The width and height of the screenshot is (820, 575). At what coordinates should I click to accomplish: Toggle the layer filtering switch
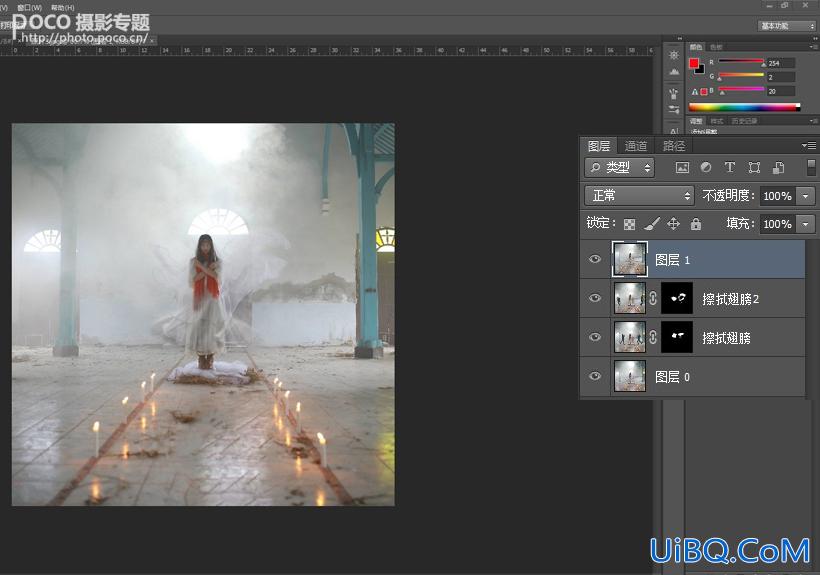(811, 167)
